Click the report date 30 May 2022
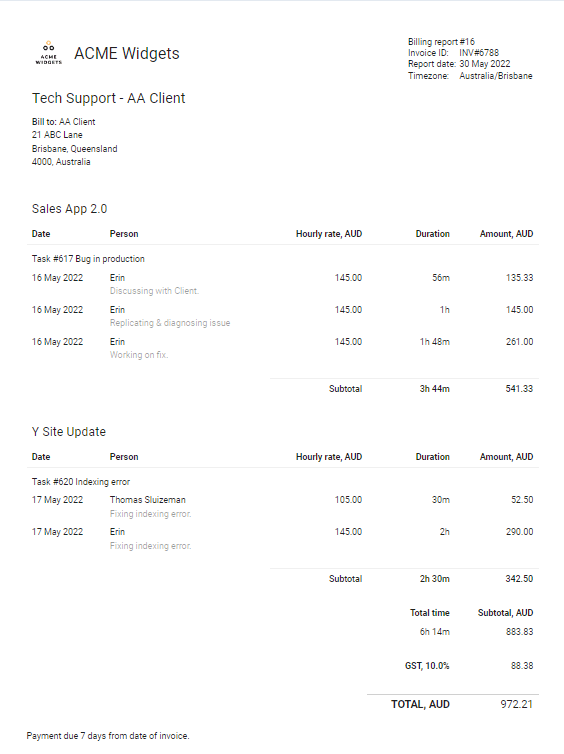The height and width of the screenshot is (754, 564). coord(485,64)
